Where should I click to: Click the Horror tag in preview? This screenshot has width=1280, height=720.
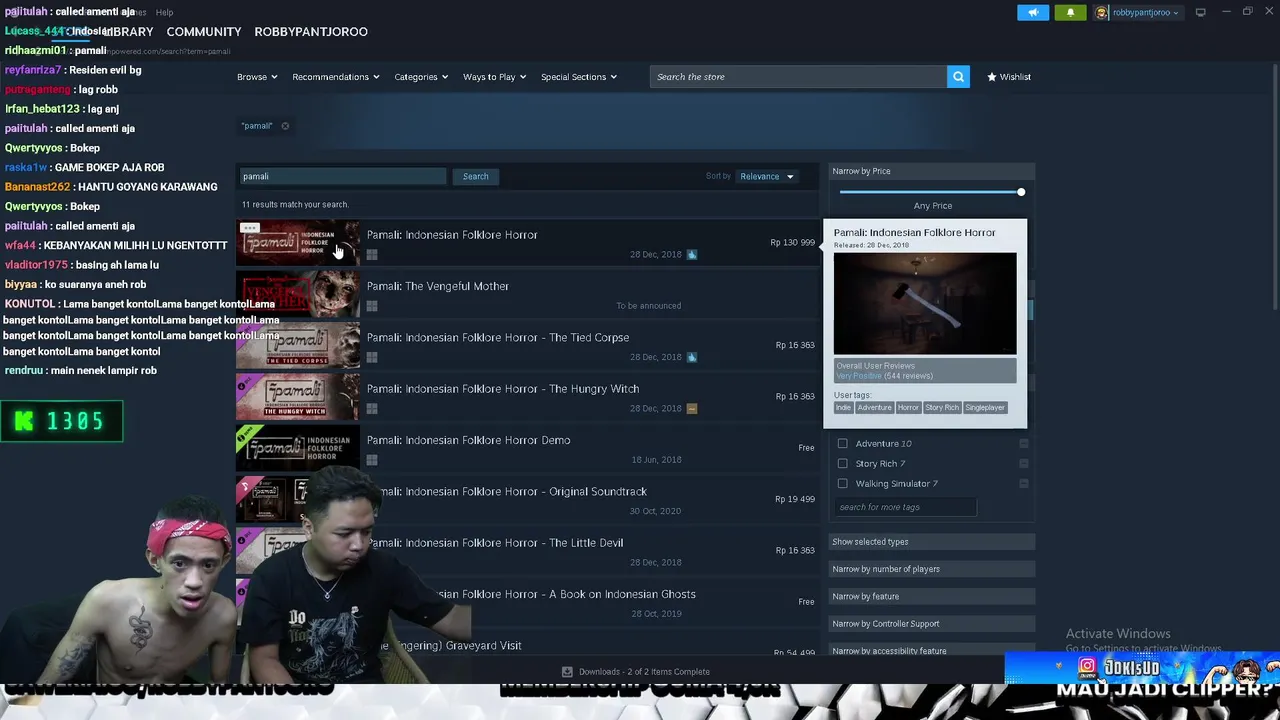click(908, 407)
